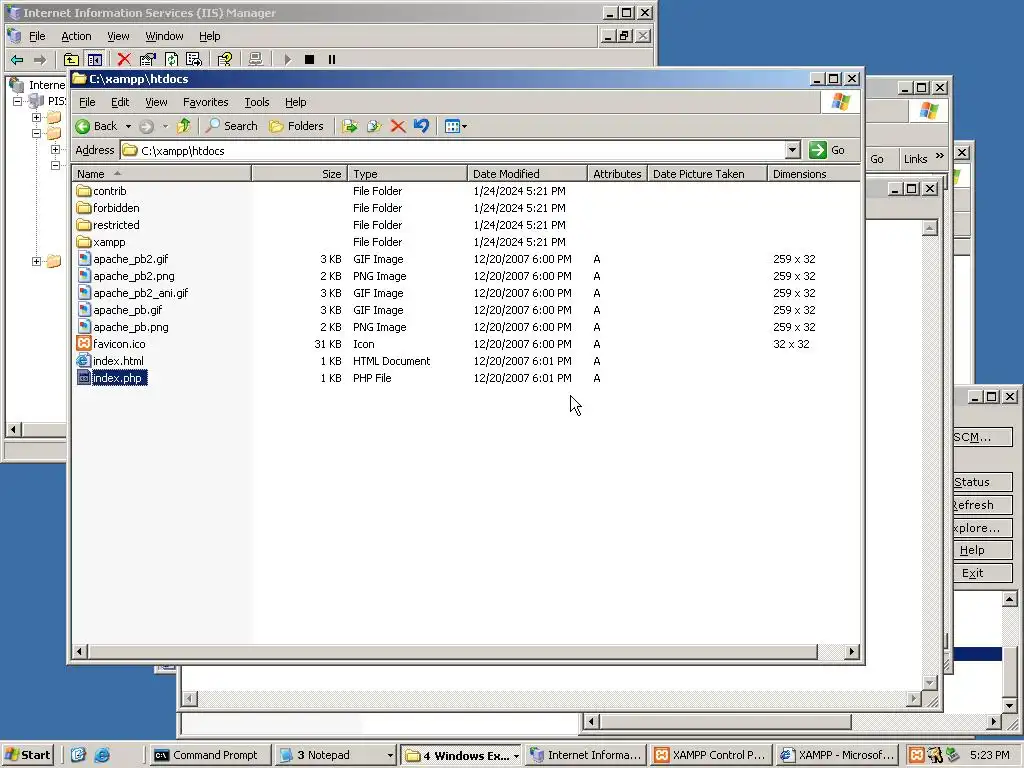This screenshot has width=1024, height=768.
Task: Open the Back history dropdown arrow
Action: pos(128,126)
